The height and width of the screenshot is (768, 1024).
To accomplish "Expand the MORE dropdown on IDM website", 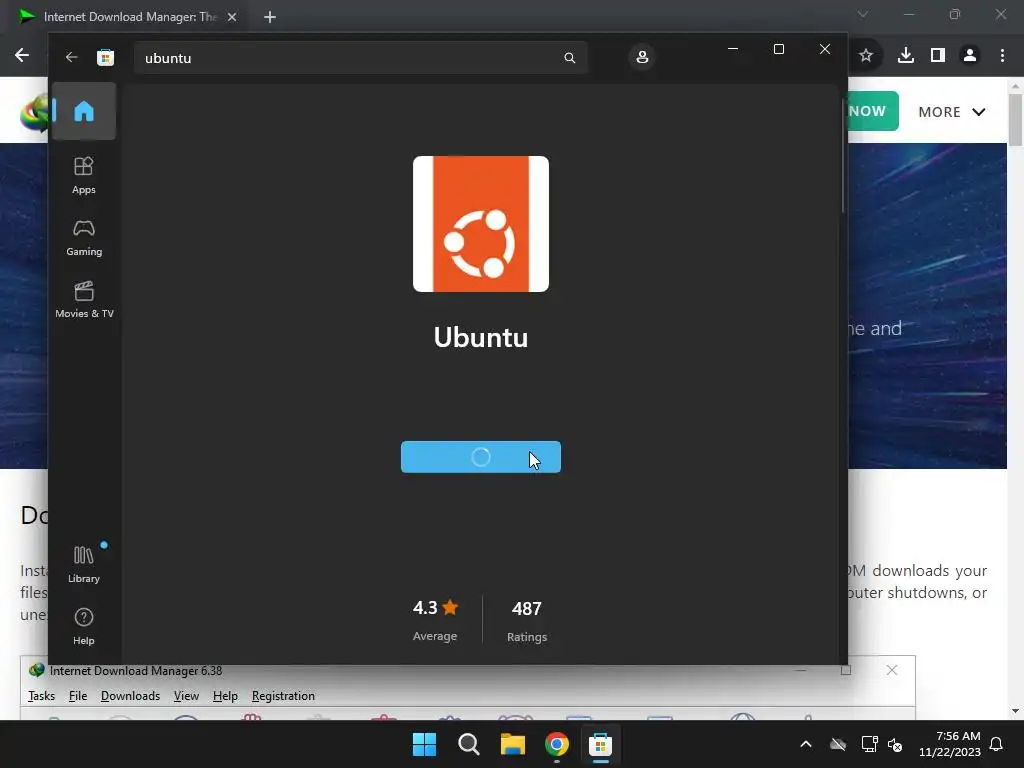I will click(x=952, y=112).
